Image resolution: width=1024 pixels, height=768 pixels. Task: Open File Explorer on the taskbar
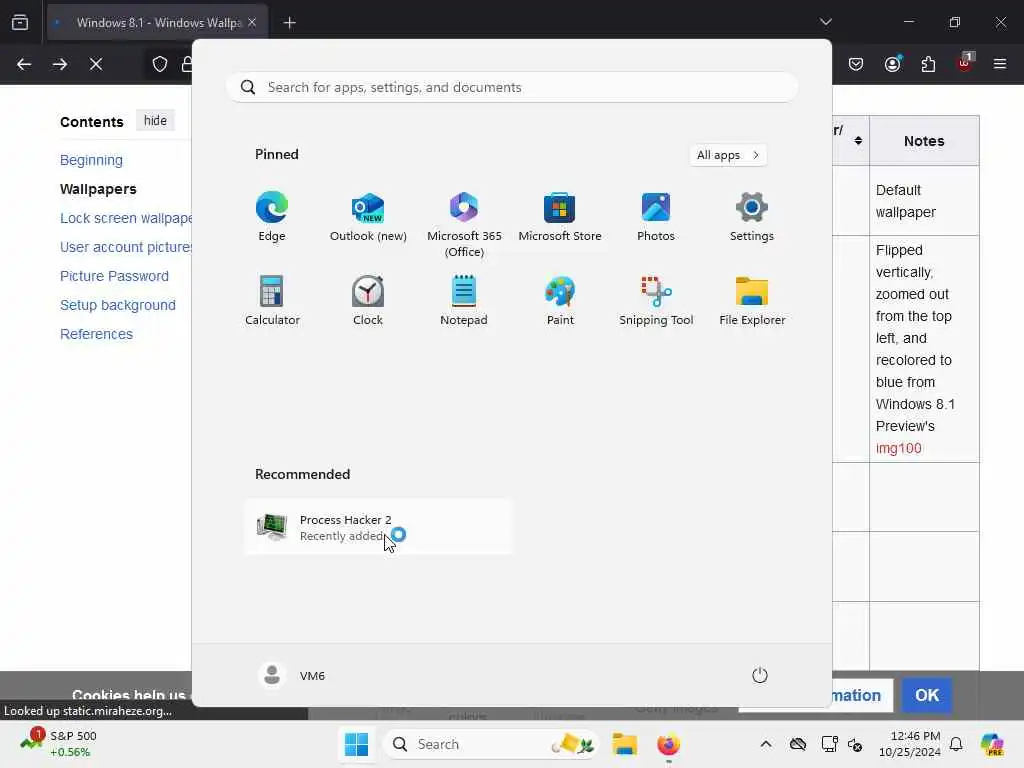pos(624,744)
